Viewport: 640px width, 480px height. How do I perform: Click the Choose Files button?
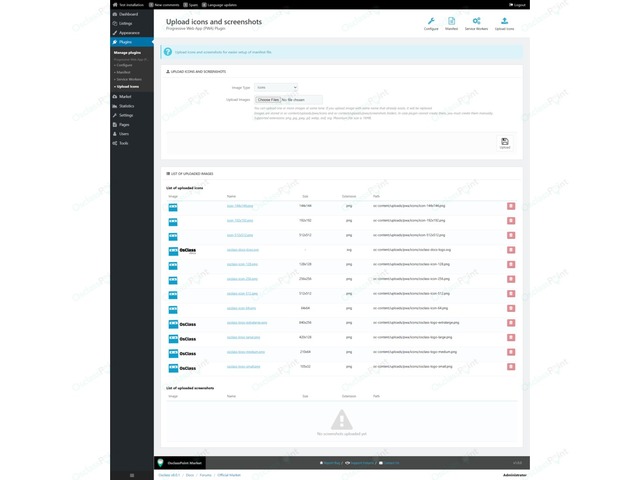[x=268, y=100]
